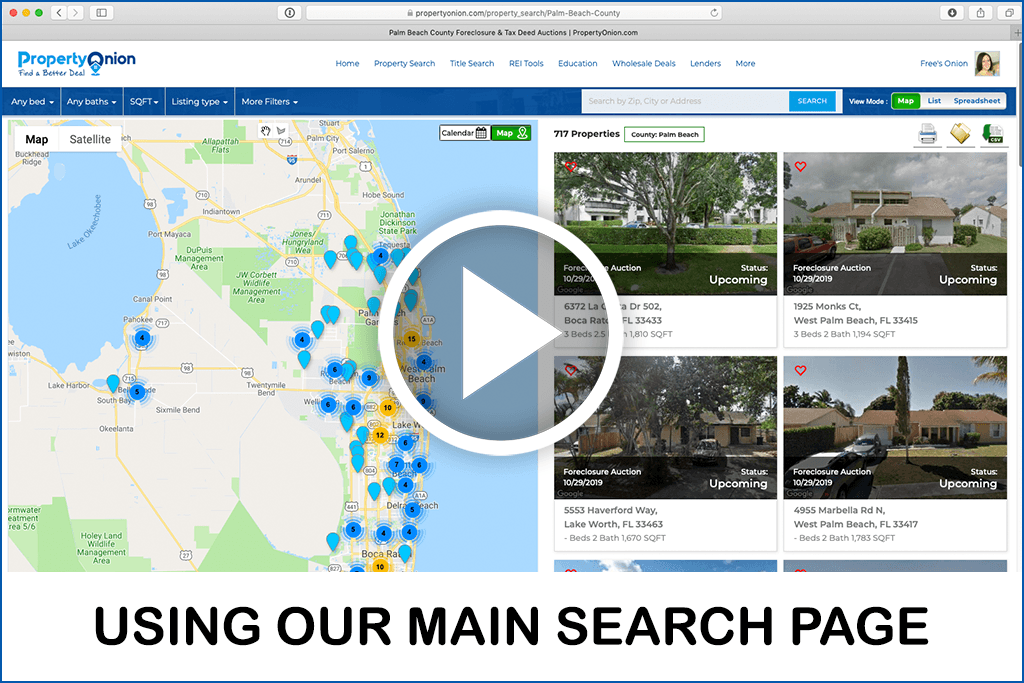Expand the Listing type dropdown
Image resolution: width=1024 pixels, height=683 pixels.
198,101
